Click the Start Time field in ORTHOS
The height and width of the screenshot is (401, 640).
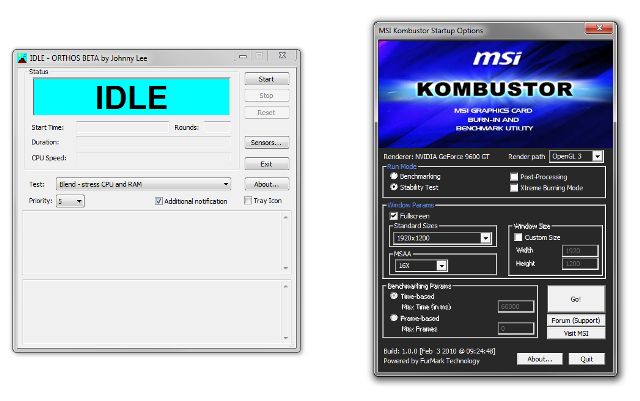[122, 127]
